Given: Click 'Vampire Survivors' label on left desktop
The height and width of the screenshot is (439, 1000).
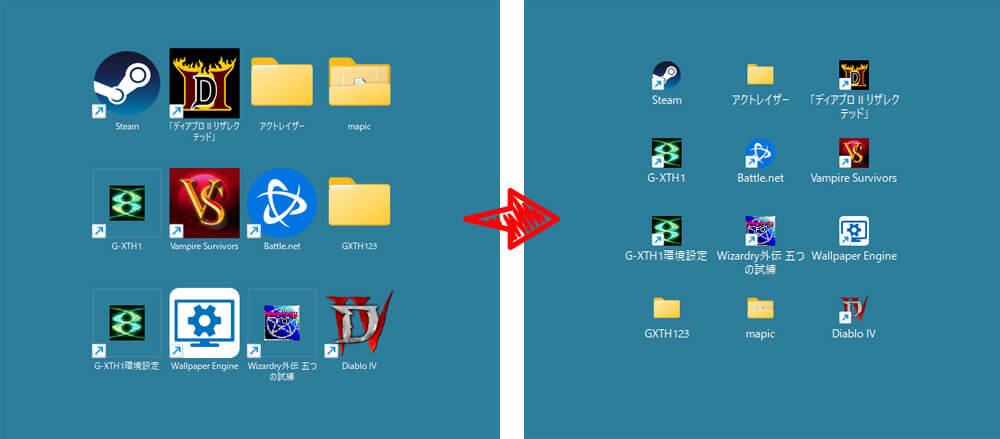Looking at the screenshot, I should (204, 246).
